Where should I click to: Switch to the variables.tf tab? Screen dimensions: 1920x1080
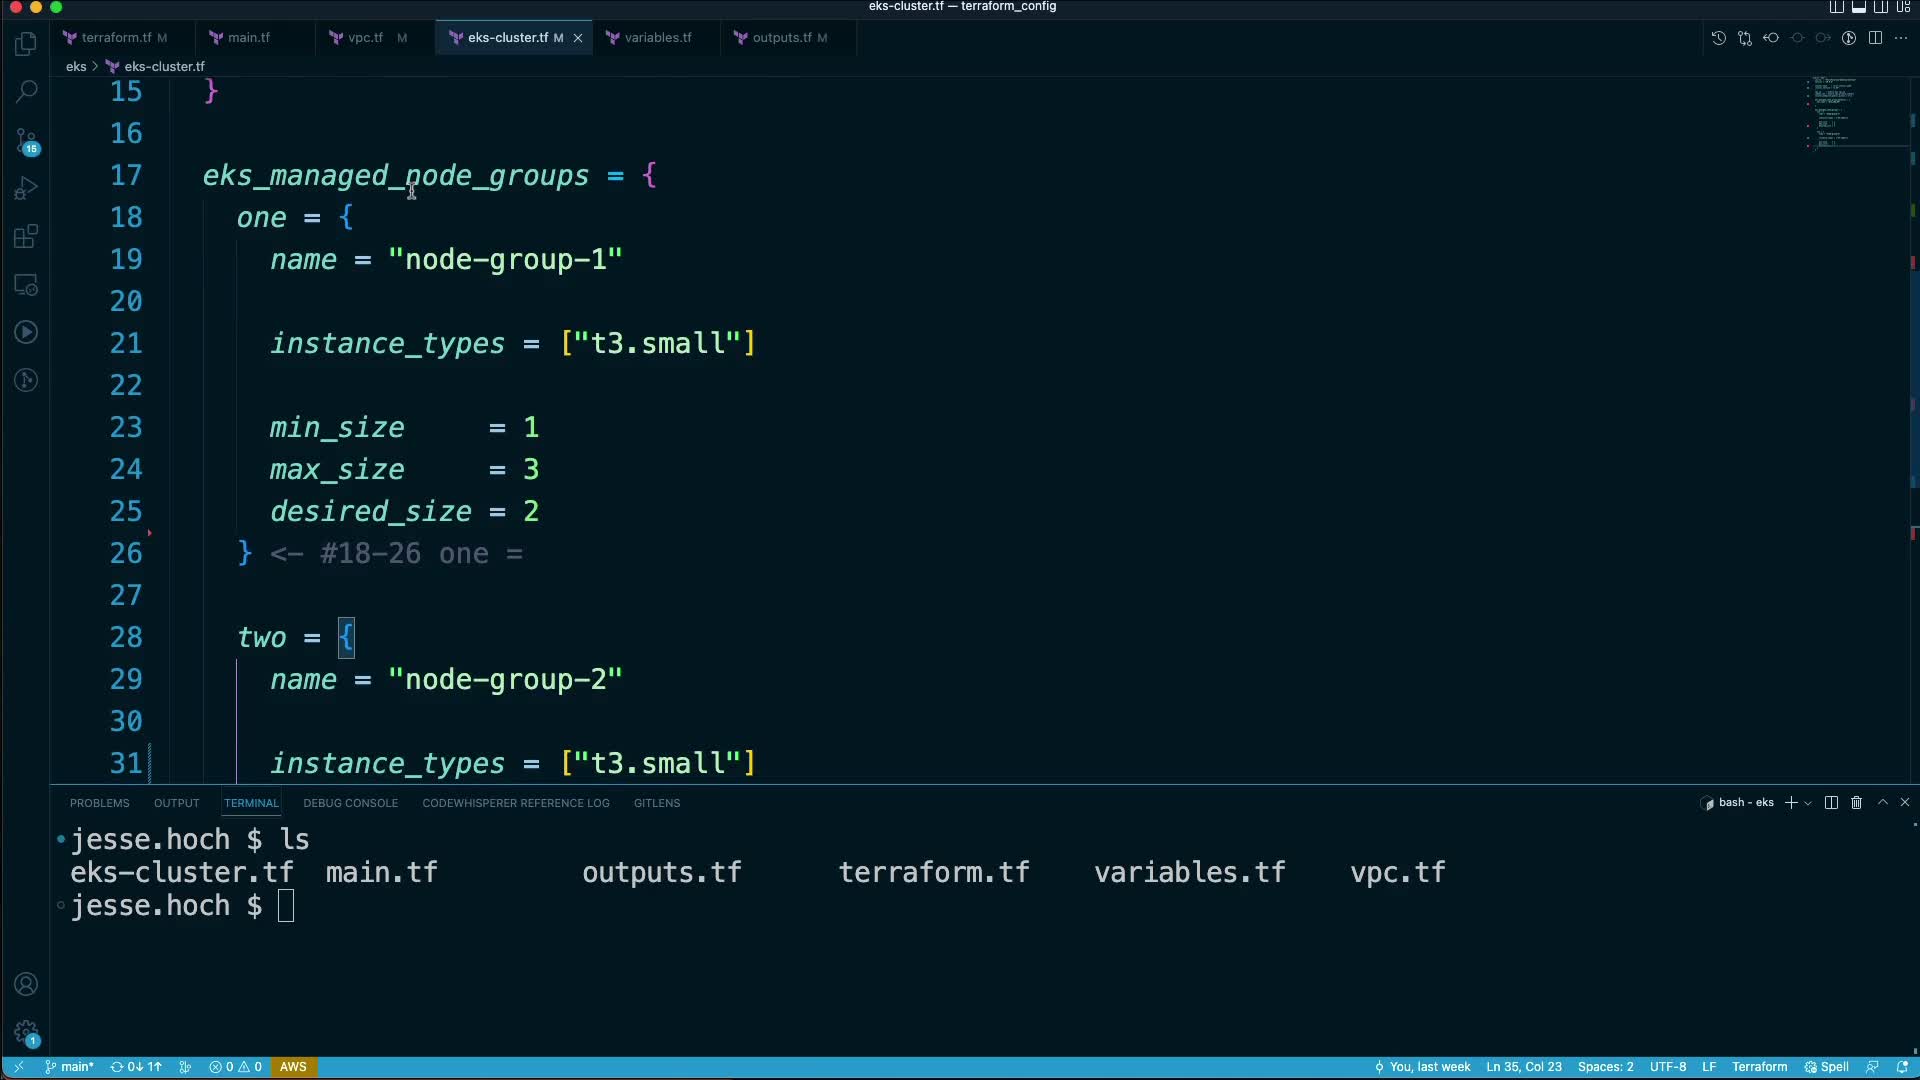coord(657,38)
